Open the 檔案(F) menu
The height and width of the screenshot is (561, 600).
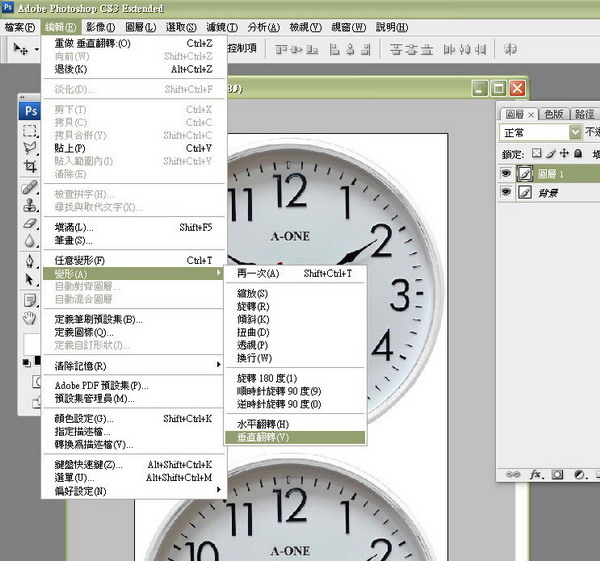click(x=20, y=27)
